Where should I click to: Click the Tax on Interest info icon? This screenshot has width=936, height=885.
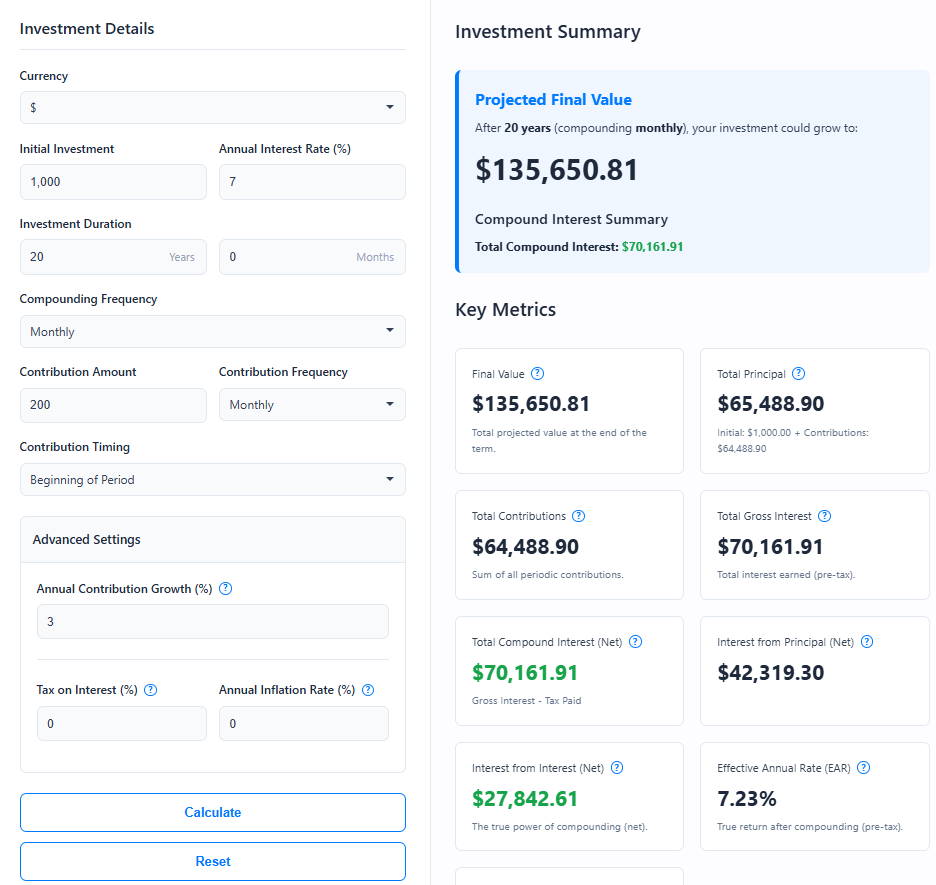150,690
